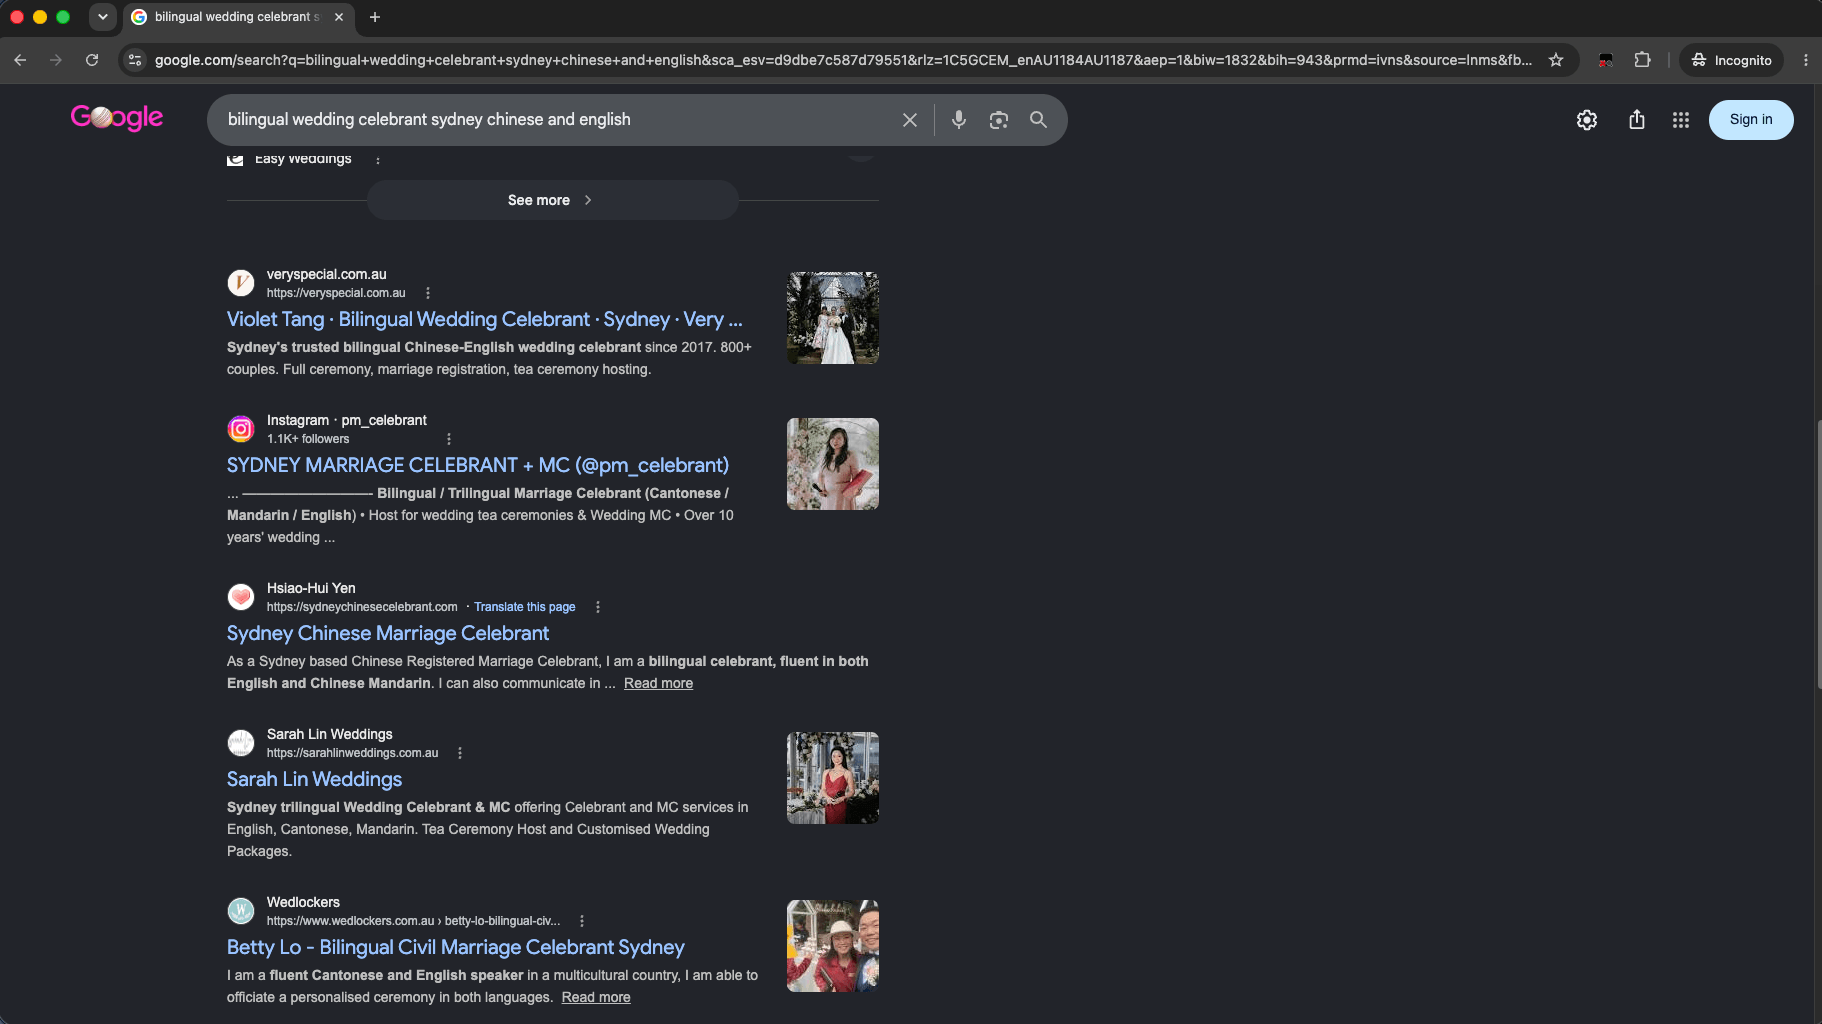Open more options for Instagram pm_celebrant result
Image resolution: width=1822 pixels, height=1024 pixels.
pos(449,439)
